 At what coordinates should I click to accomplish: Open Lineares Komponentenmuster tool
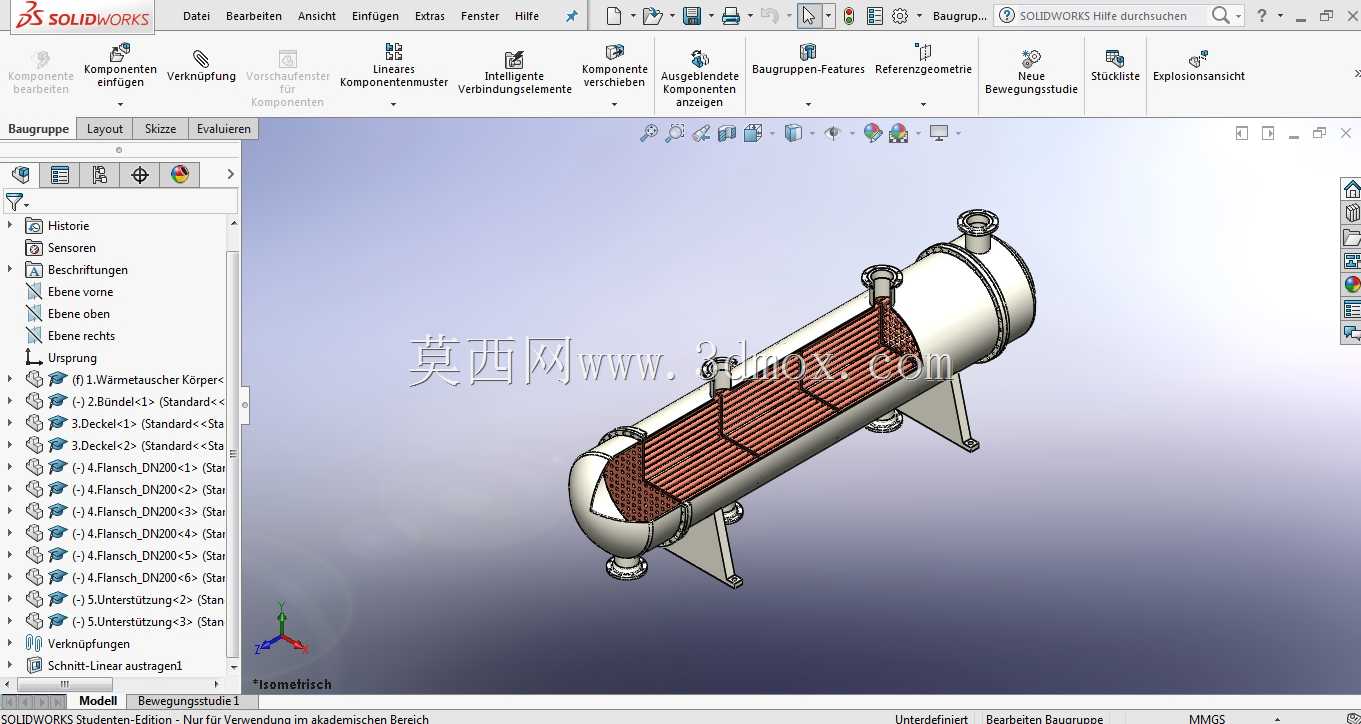tap(394, 51)
